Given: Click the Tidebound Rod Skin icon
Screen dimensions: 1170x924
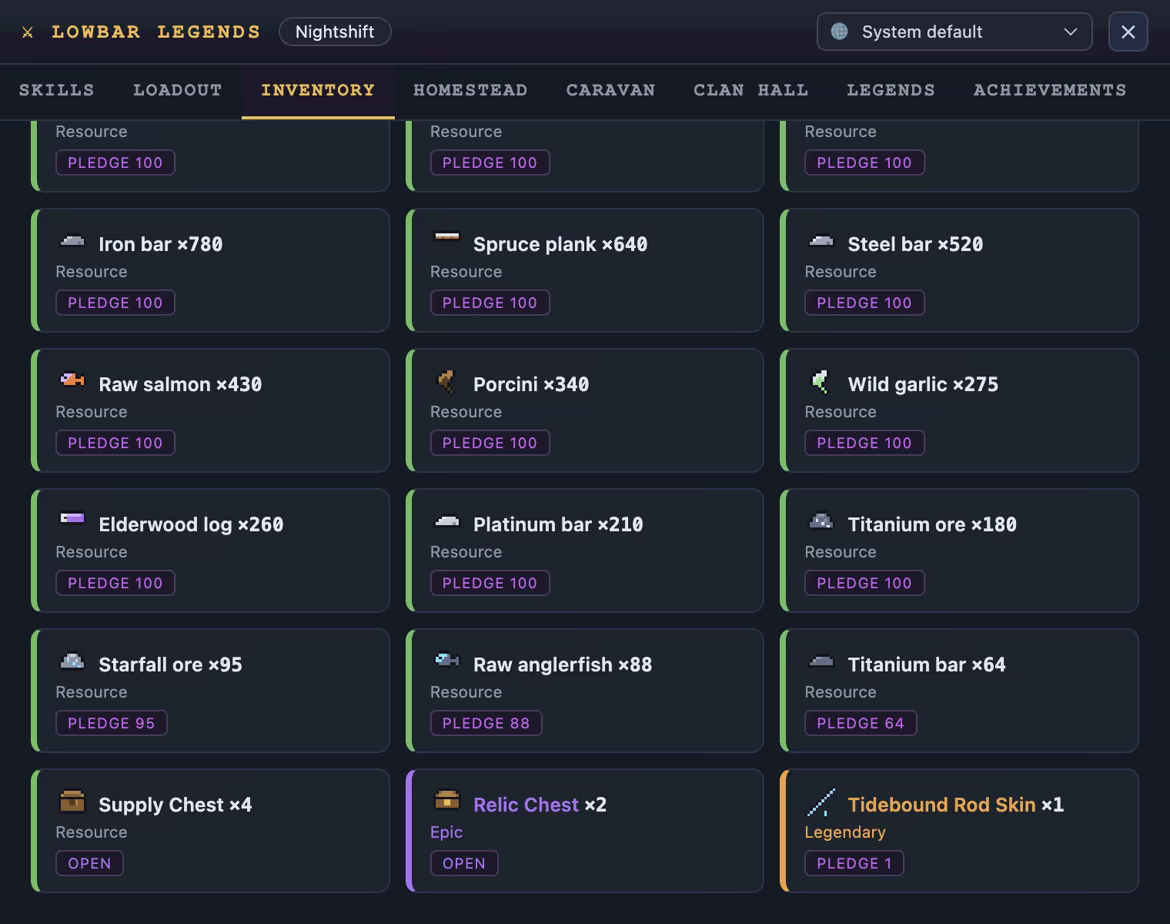Looking at the screenshot, I should pyautogui.click(x=822, y=802).
